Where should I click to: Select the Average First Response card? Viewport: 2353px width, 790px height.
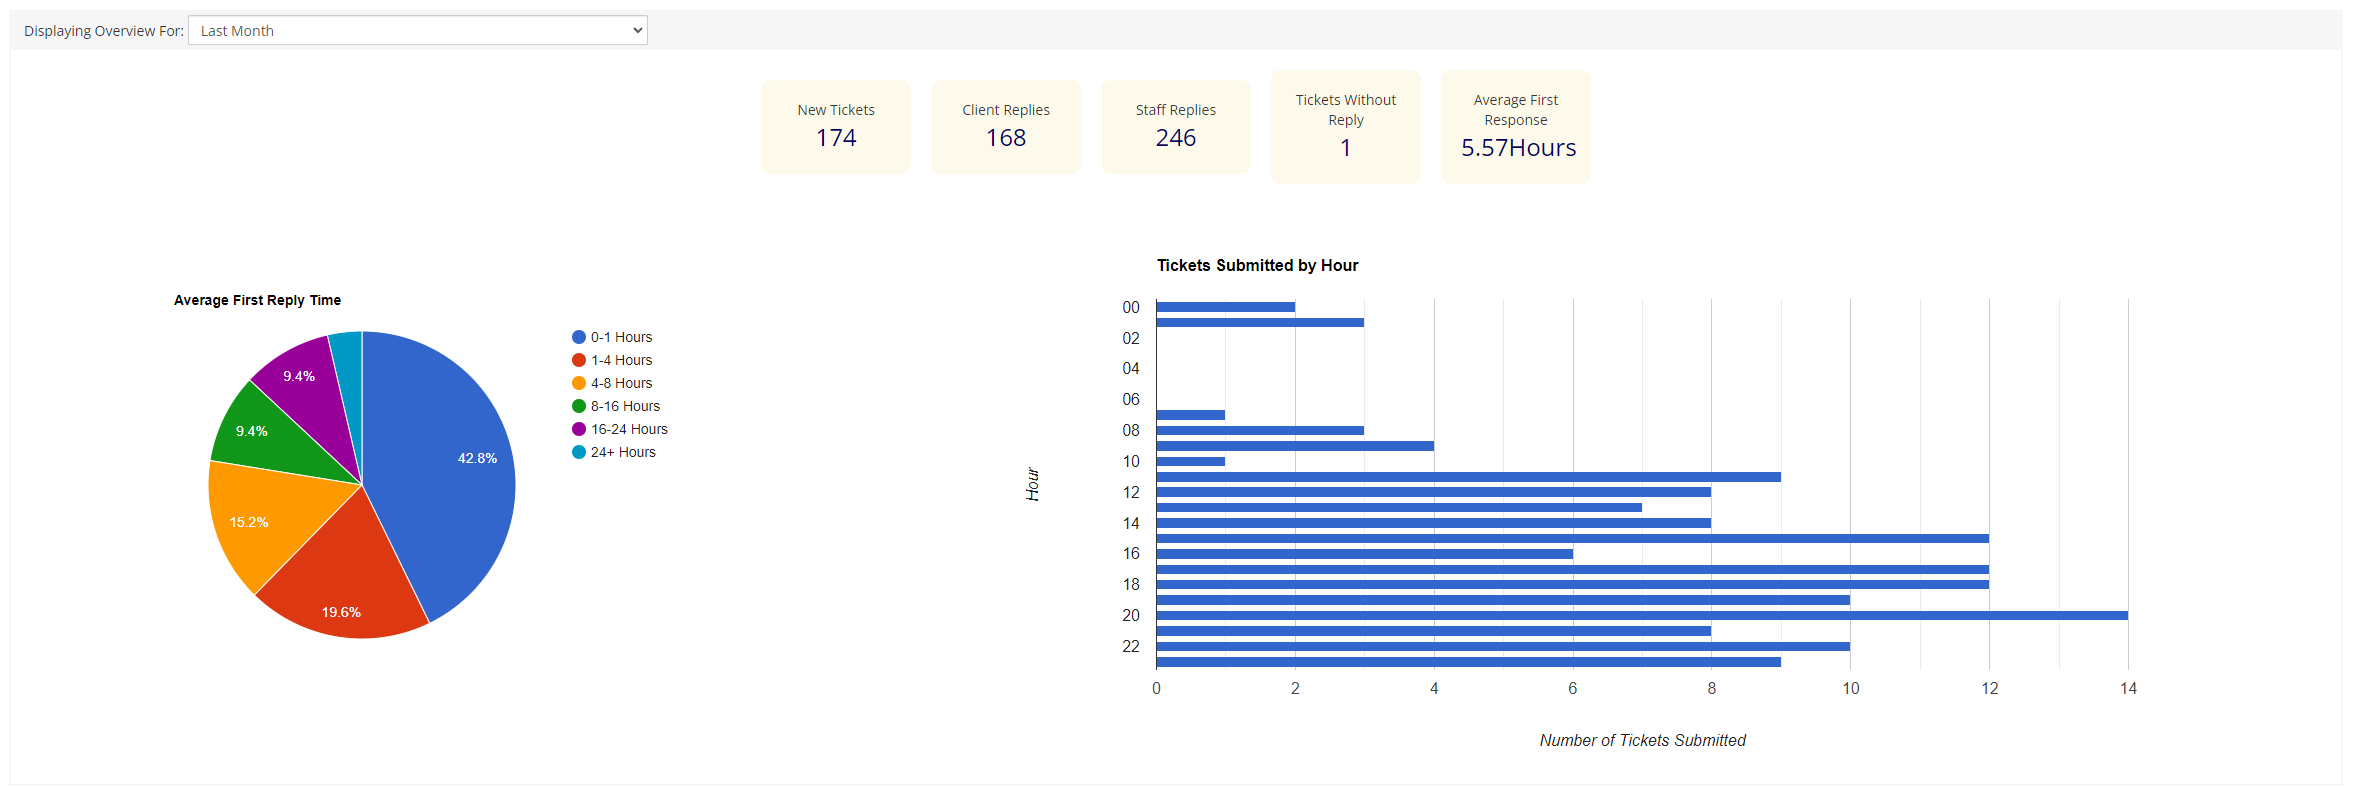[x=1515, y=127]
